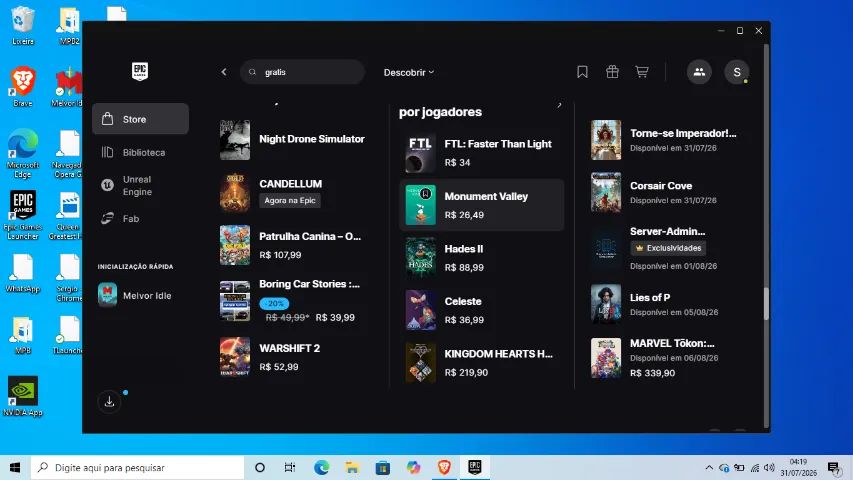Expand the Descobrir dropdown
Image resolution: width=853 pixels, height=480 pixels.
pos(409,72)
